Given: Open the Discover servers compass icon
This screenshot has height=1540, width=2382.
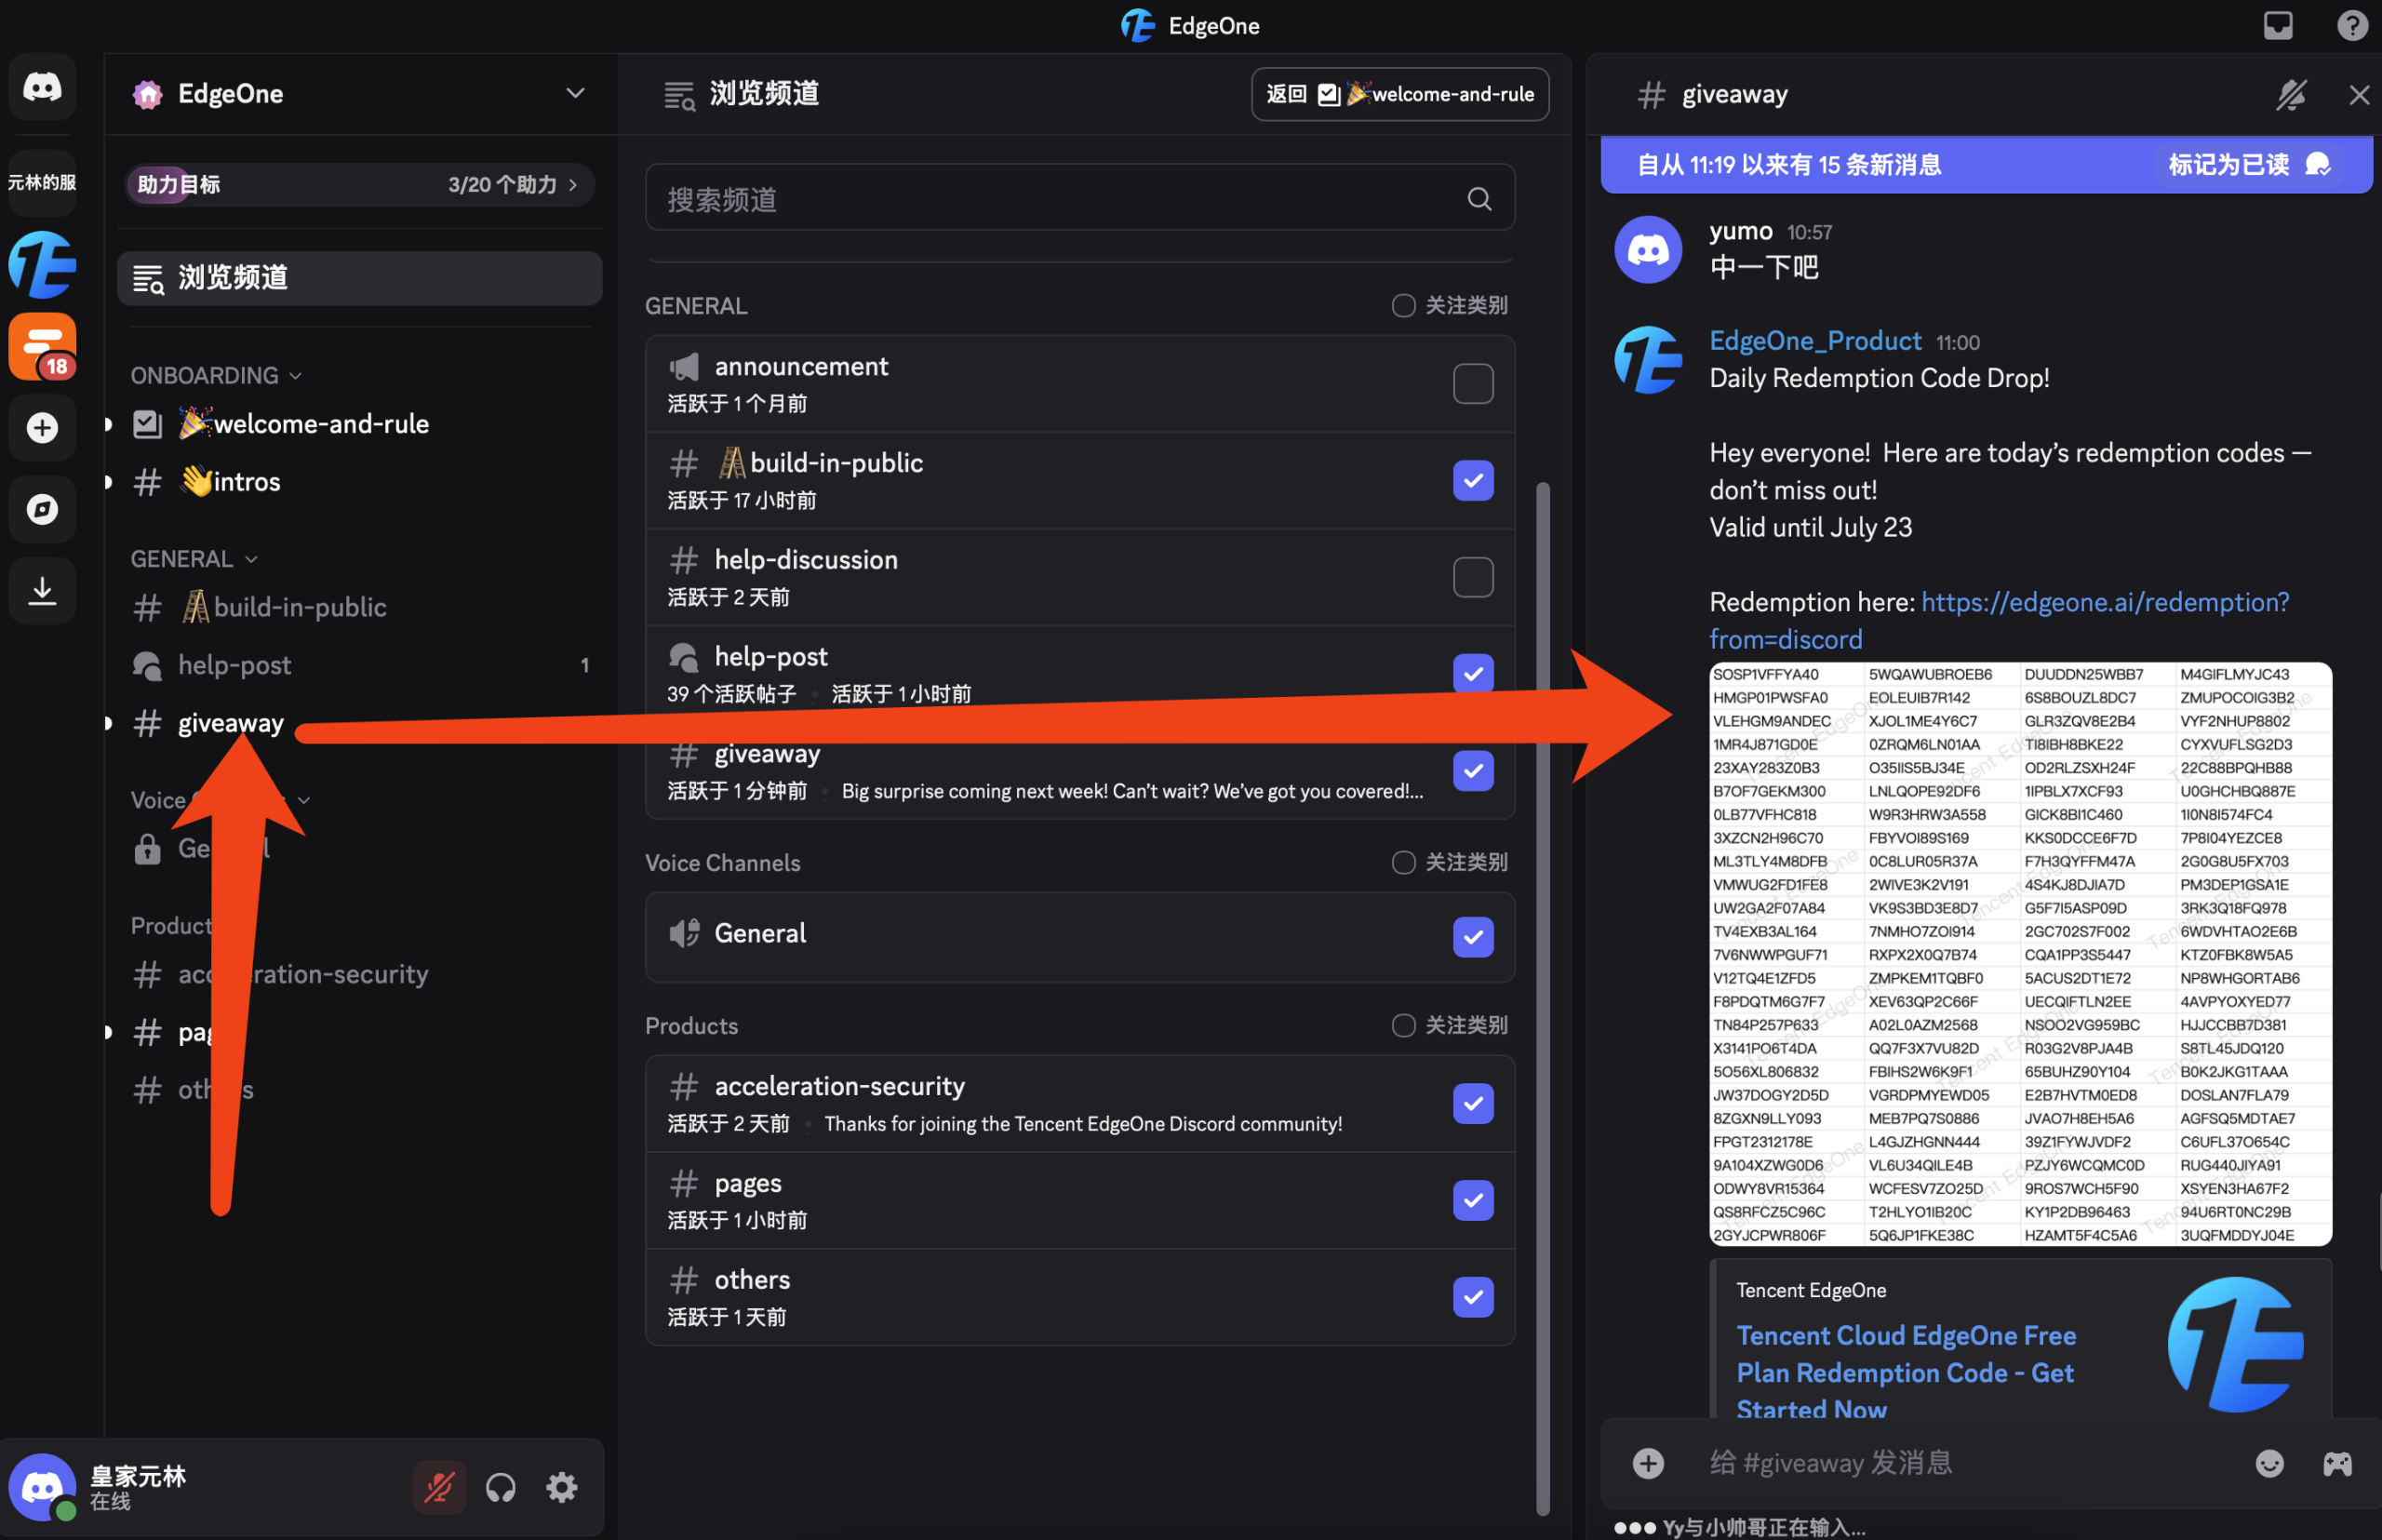Looking at the screenshot, I should [x=42, y=509].
